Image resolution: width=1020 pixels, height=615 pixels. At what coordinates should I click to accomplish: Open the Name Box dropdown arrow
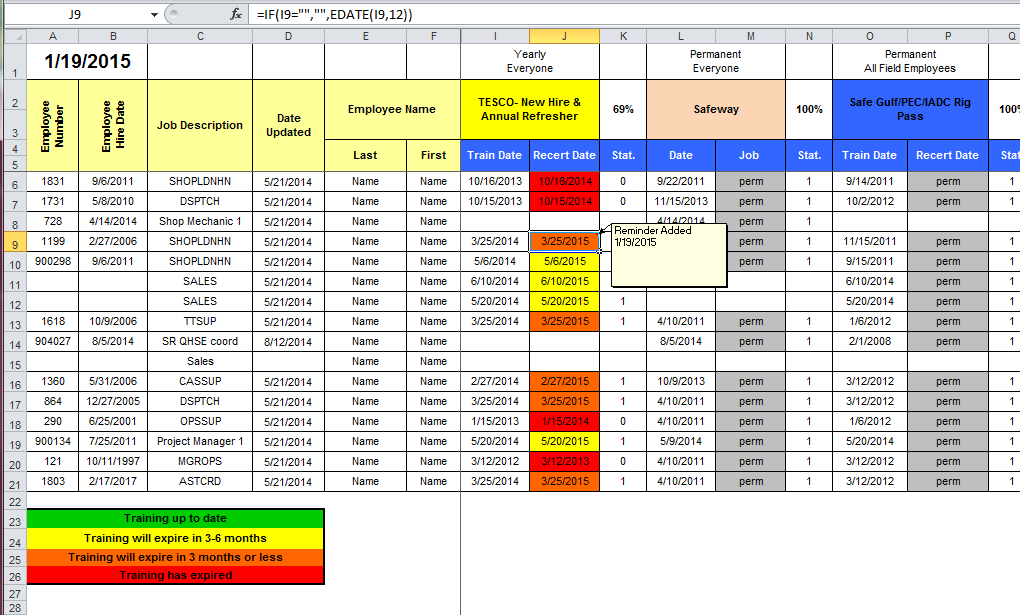pyautogui.click(x=153, y=15)
